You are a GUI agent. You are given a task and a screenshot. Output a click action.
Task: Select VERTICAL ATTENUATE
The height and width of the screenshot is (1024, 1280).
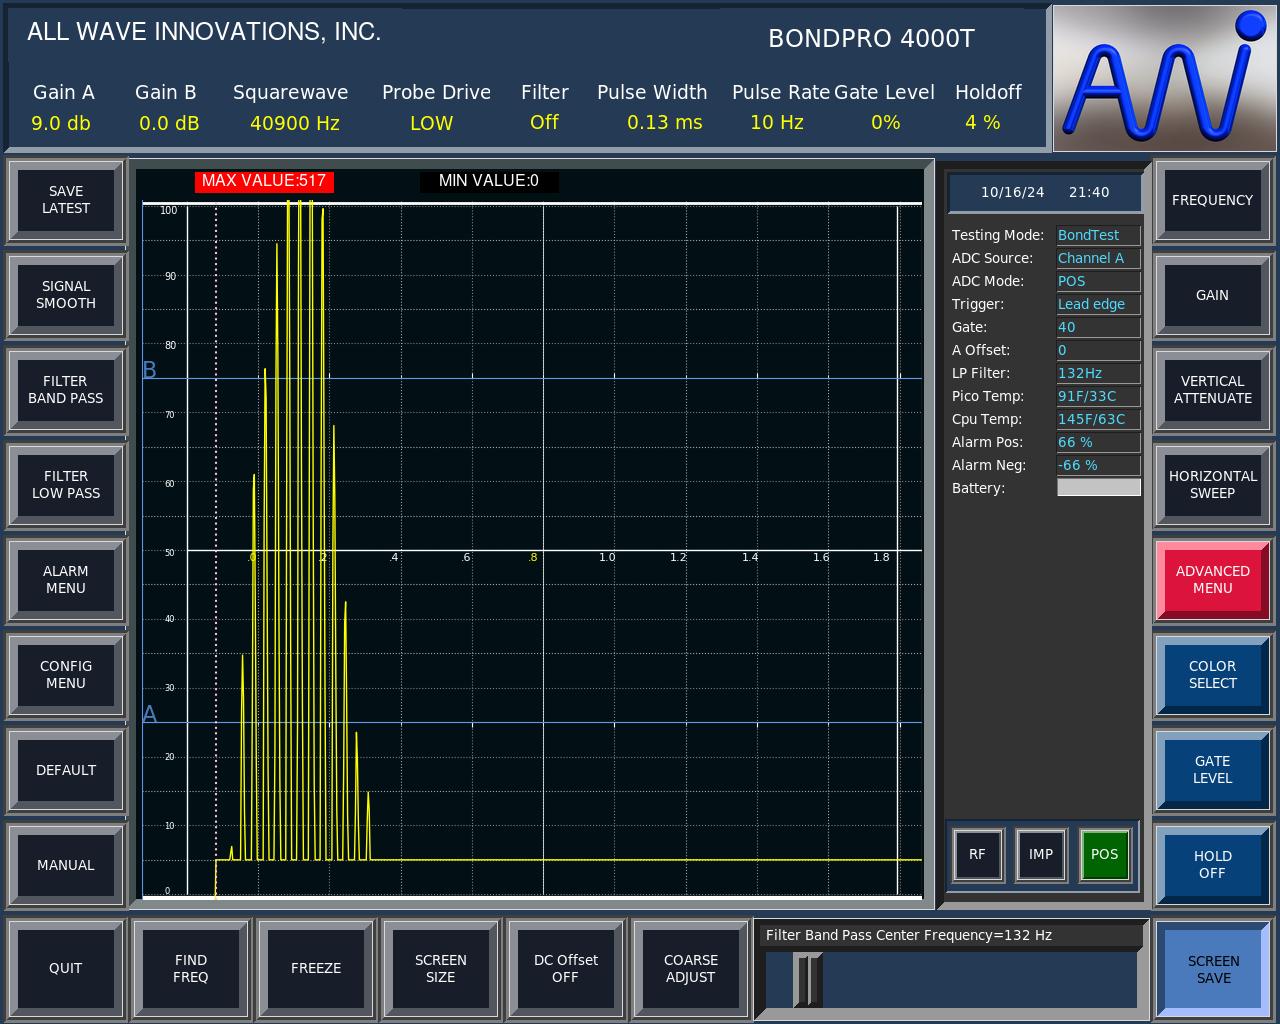1213,390
